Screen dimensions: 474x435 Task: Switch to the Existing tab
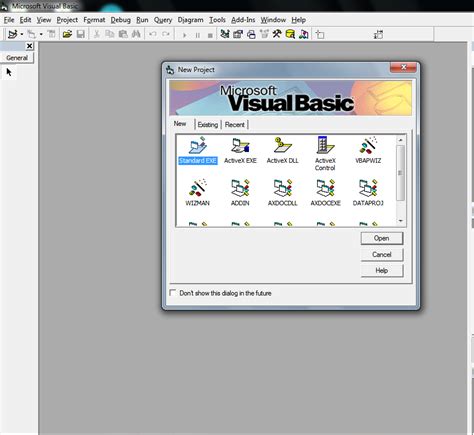coord(208,125)
